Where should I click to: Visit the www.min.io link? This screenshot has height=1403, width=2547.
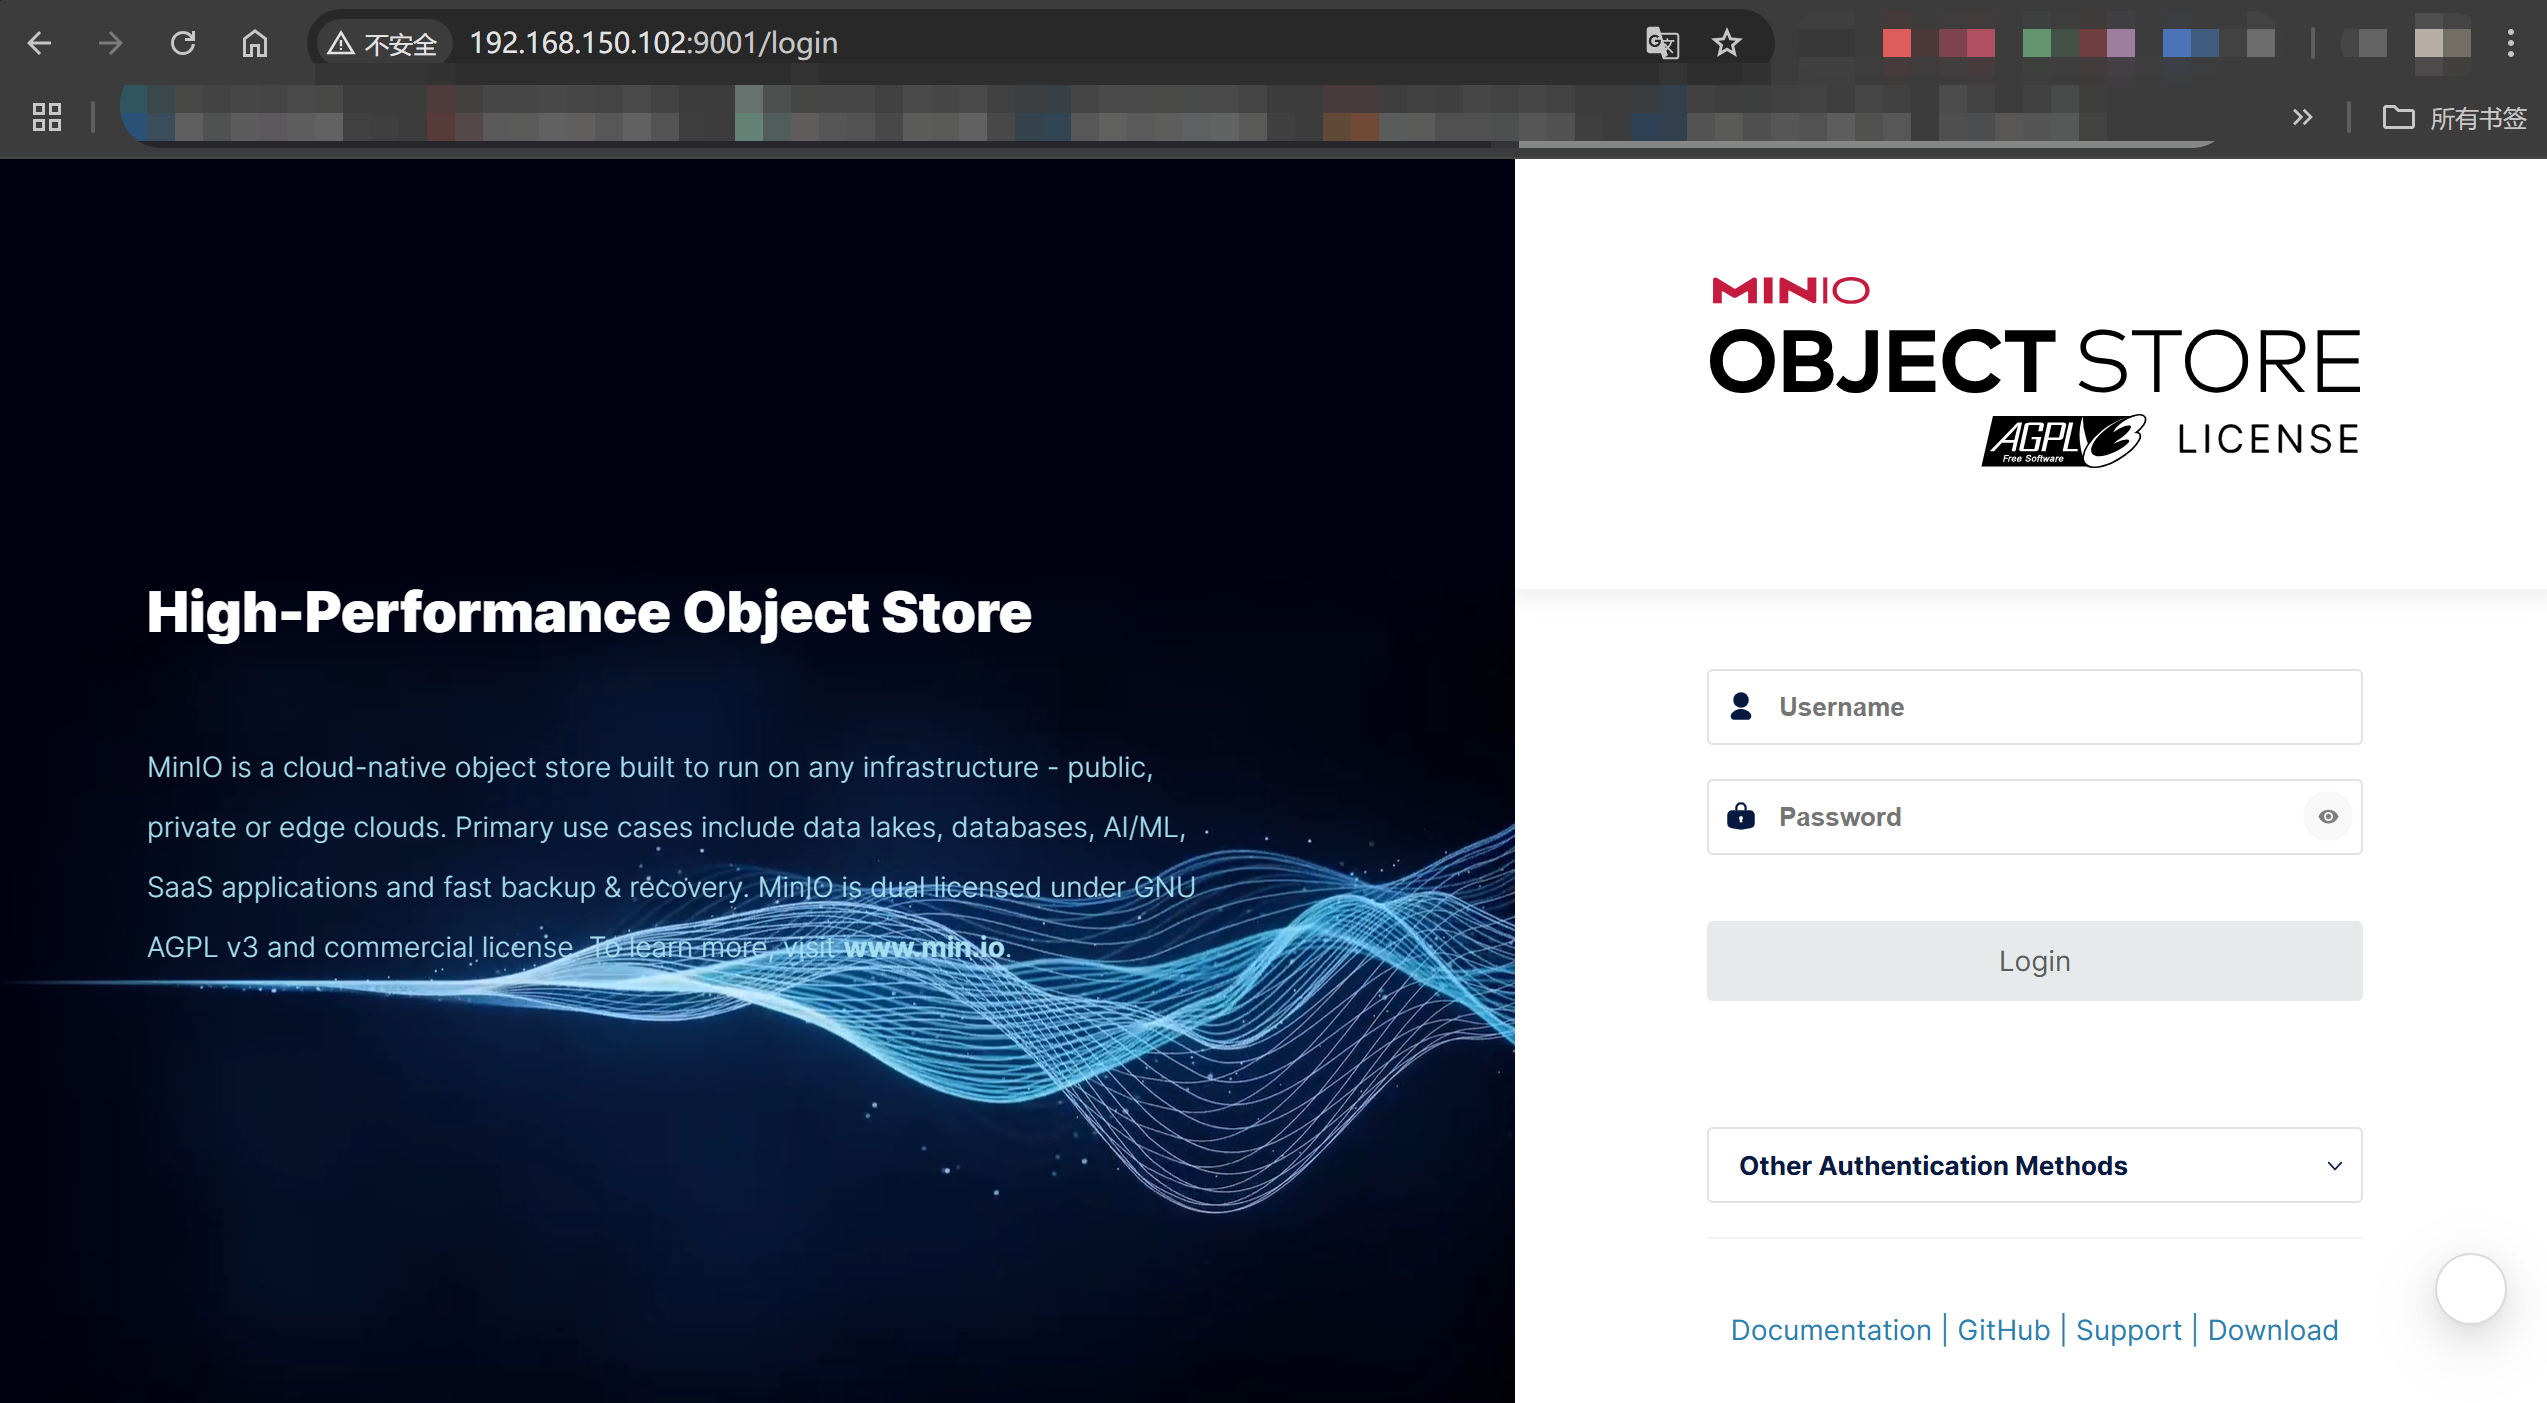pos(924,947)
